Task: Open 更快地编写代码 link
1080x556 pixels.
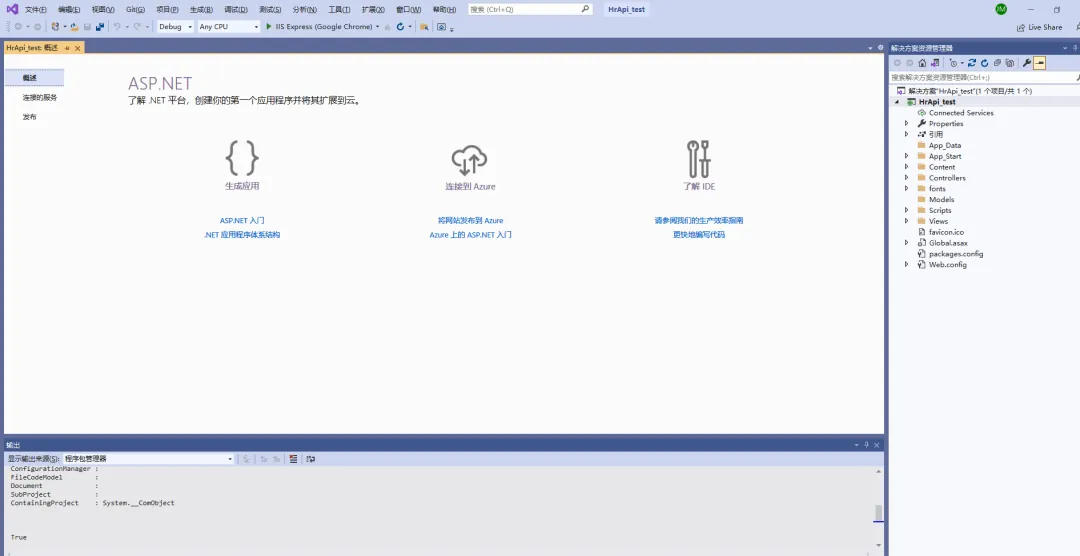Action: click(698, 235)
